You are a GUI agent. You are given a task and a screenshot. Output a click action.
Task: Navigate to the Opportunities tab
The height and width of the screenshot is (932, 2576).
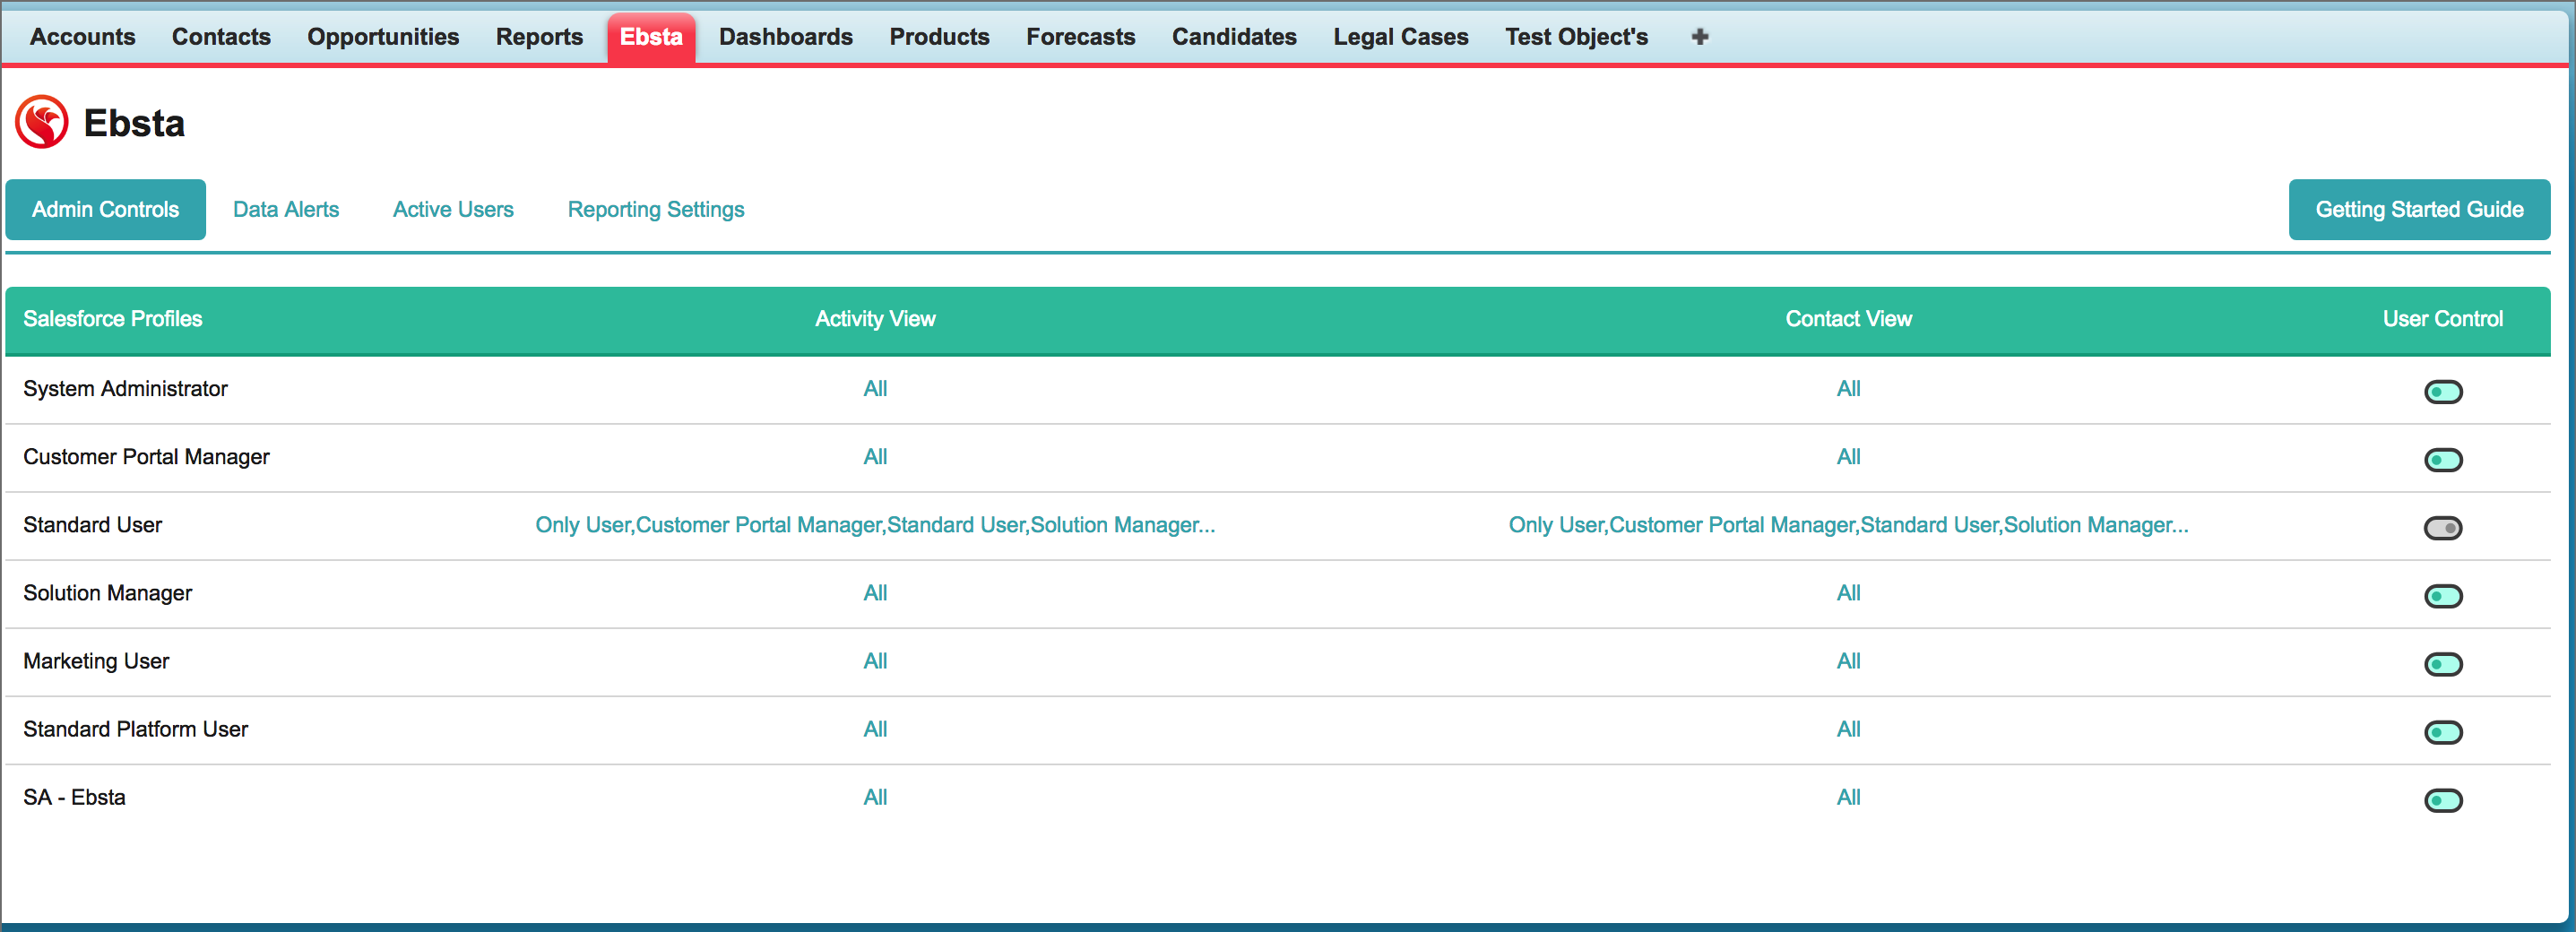[383, 37]
